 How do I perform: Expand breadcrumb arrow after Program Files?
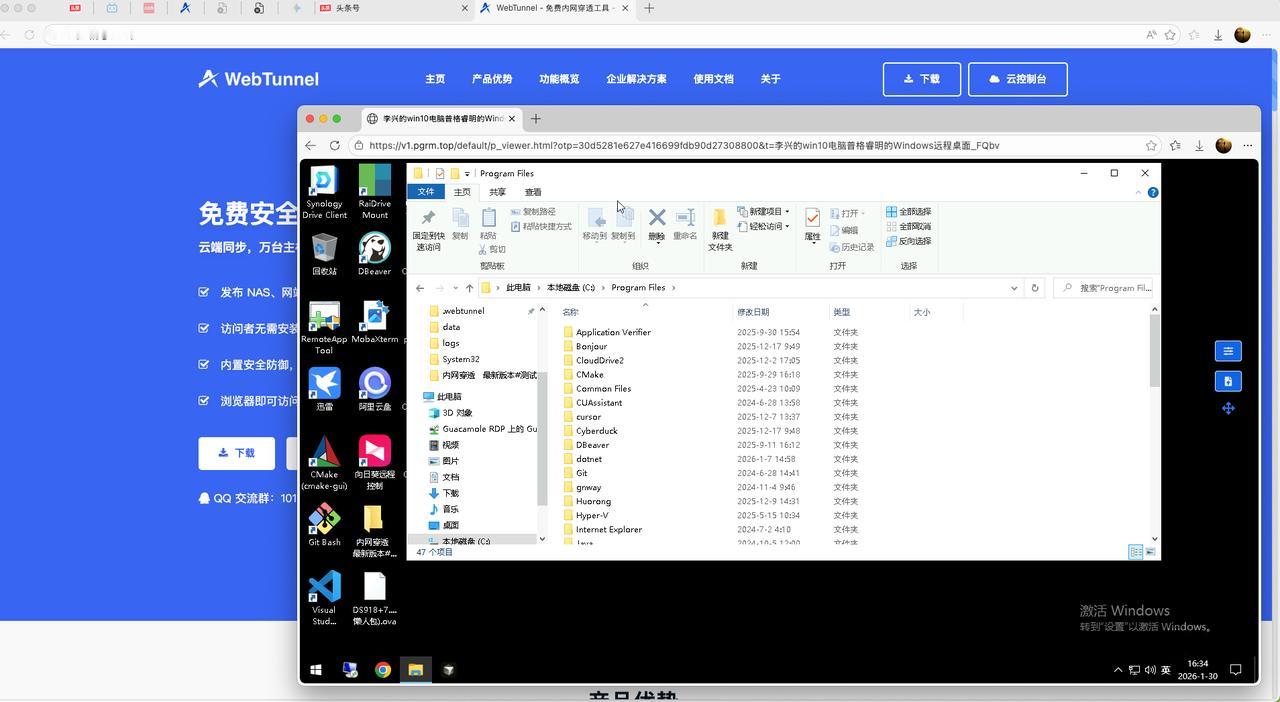tap(674, 288)
